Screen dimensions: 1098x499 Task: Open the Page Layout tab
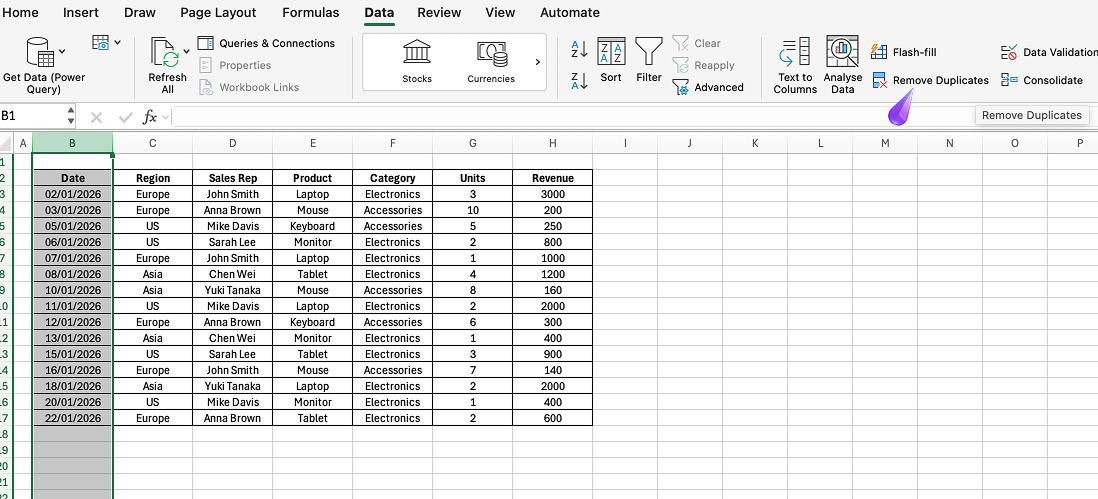tap(218, 13)
